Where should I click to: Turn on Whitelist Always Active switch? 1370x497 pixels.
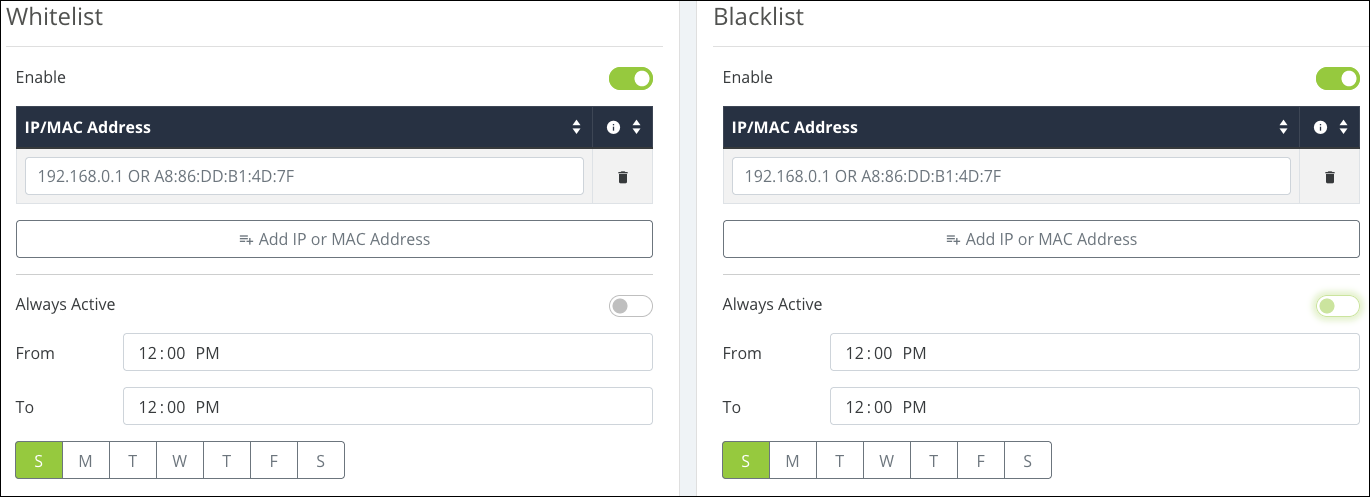tap(631, 306)
